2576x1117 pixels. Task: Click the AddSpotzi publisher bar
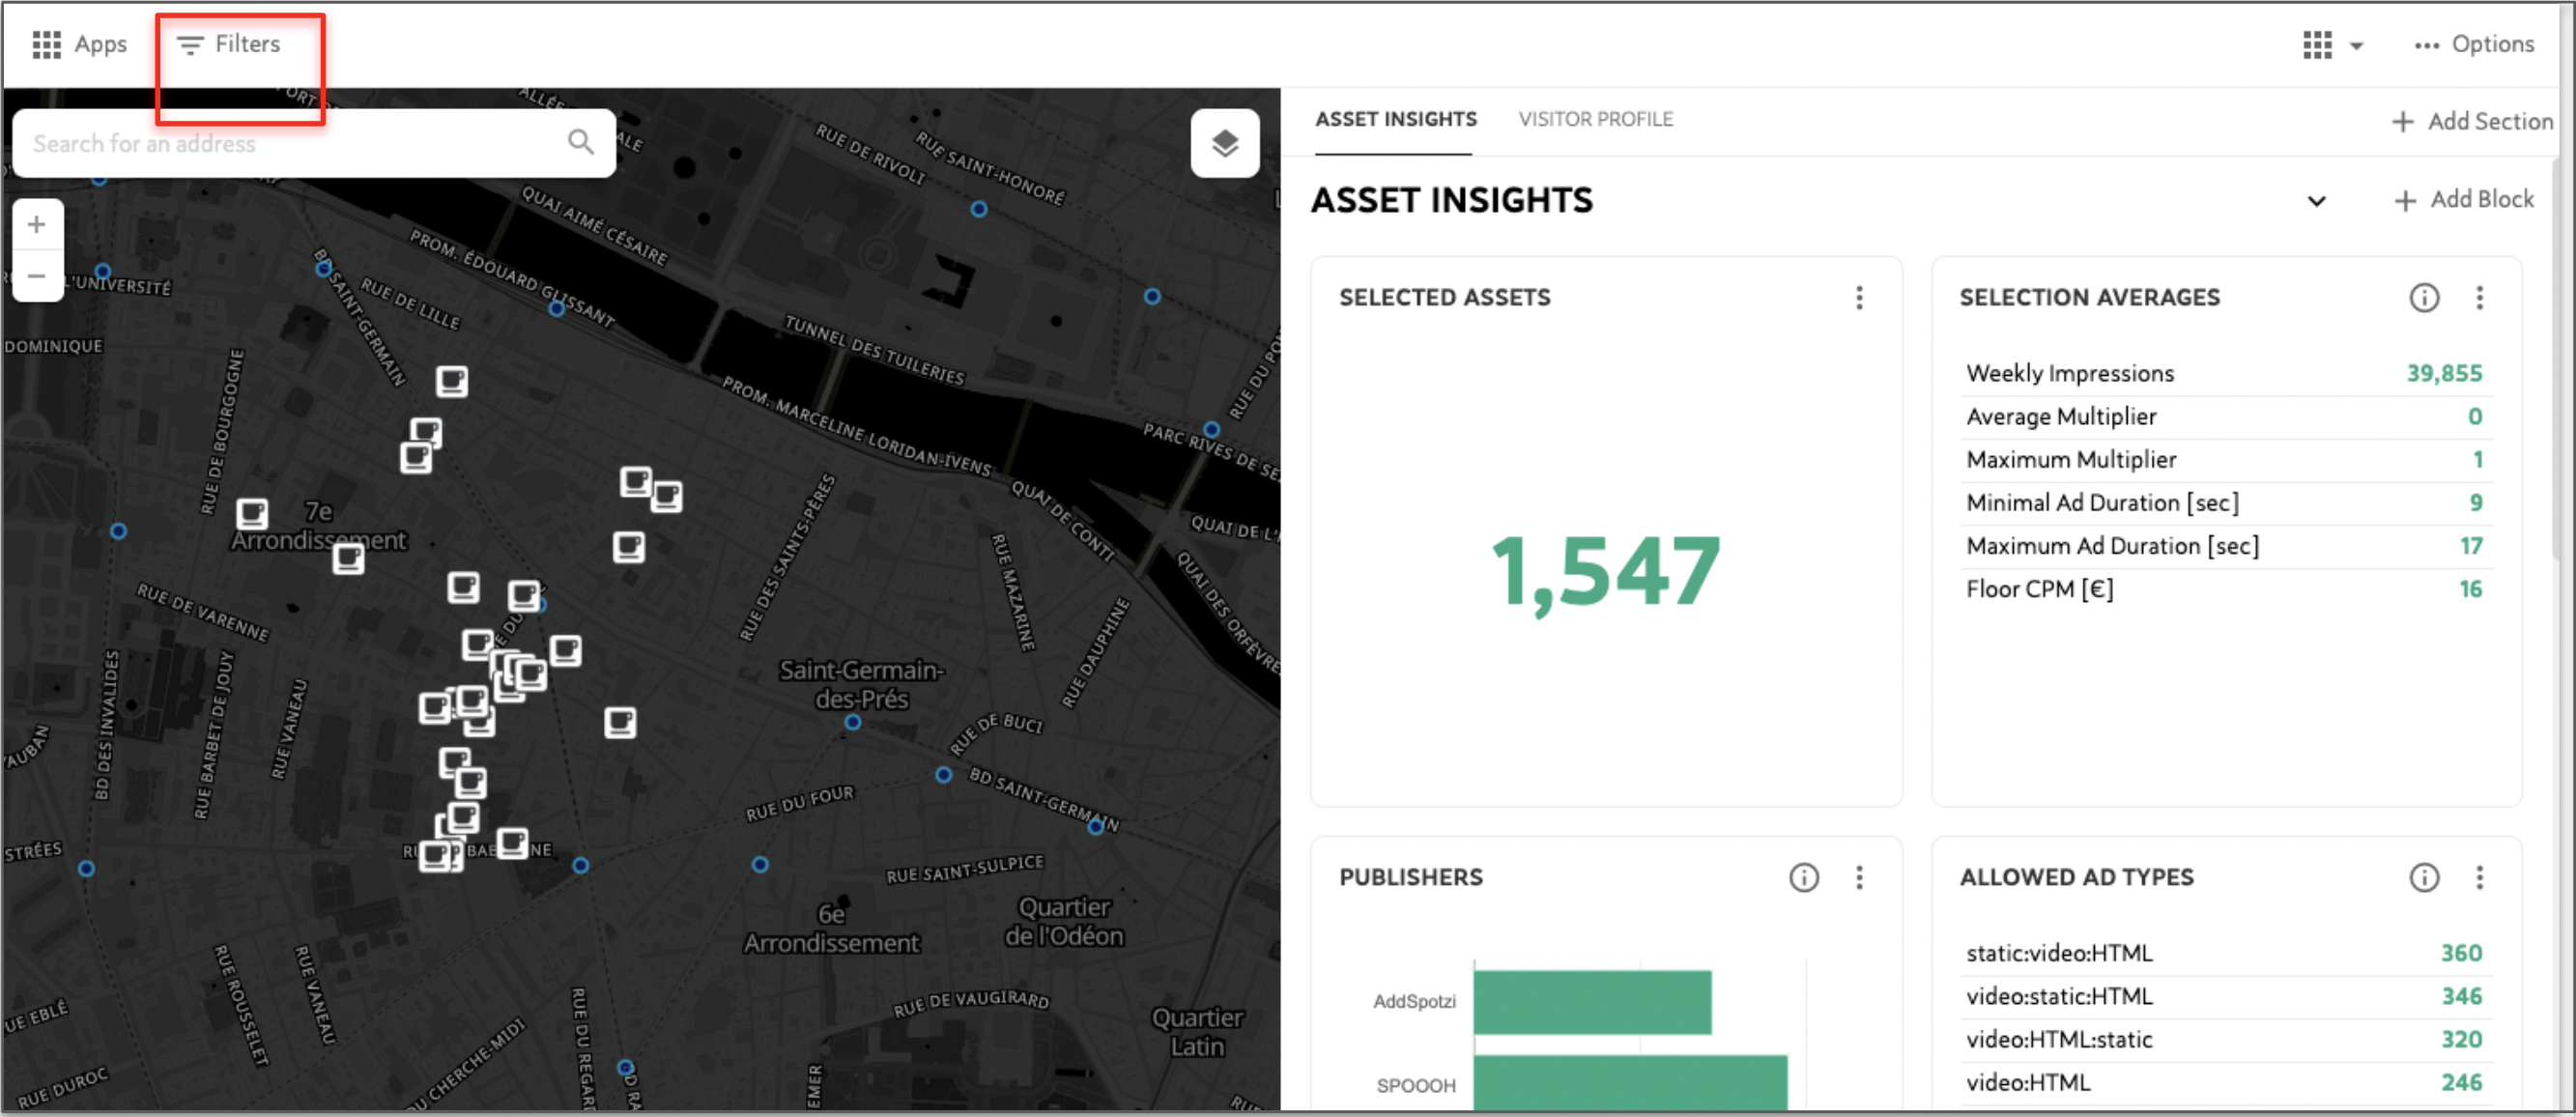(x=1592, y=1002)
